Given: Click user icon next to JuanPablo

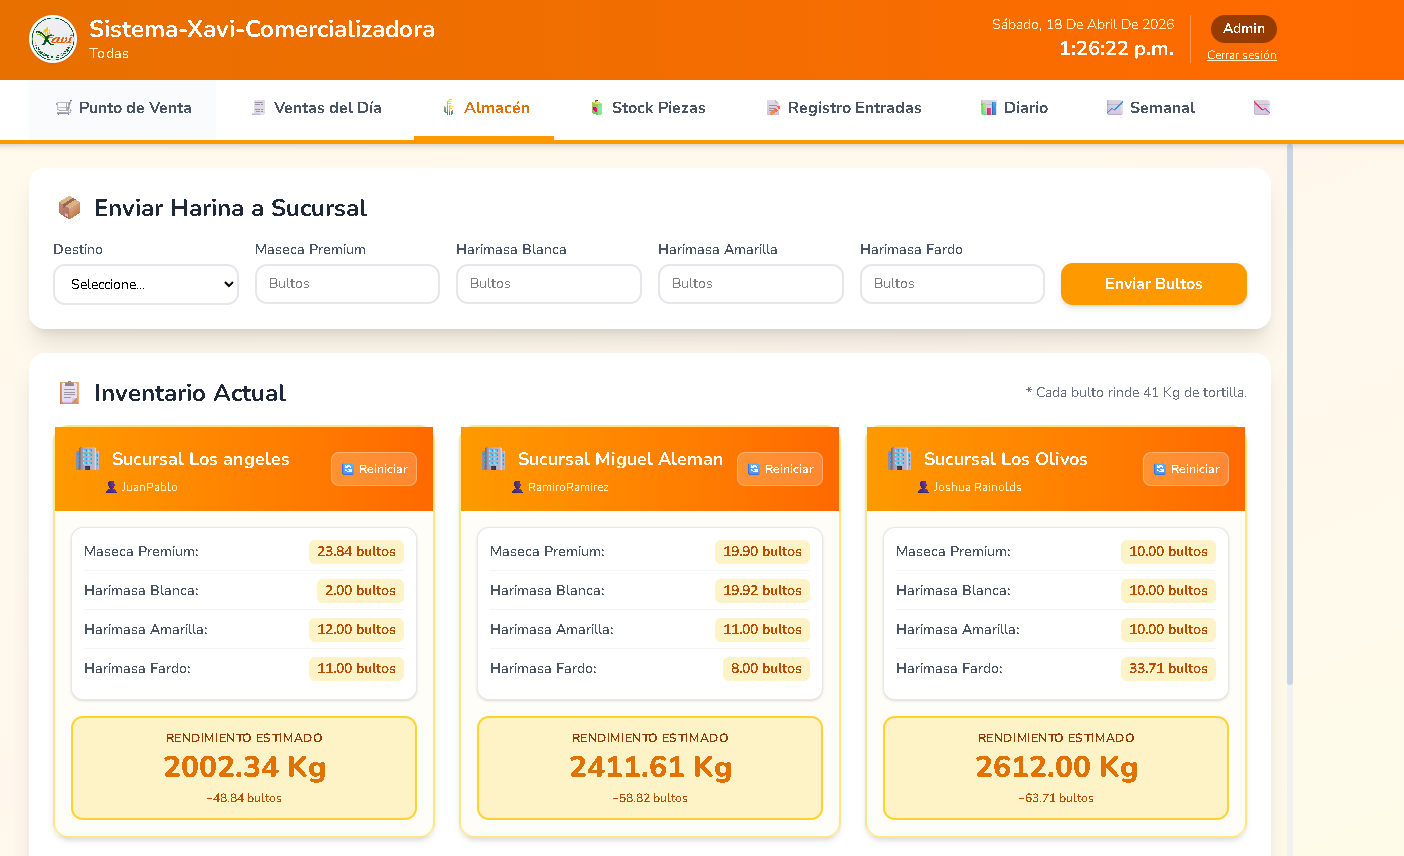Looking at the screenshot, I should coord(111,487).
